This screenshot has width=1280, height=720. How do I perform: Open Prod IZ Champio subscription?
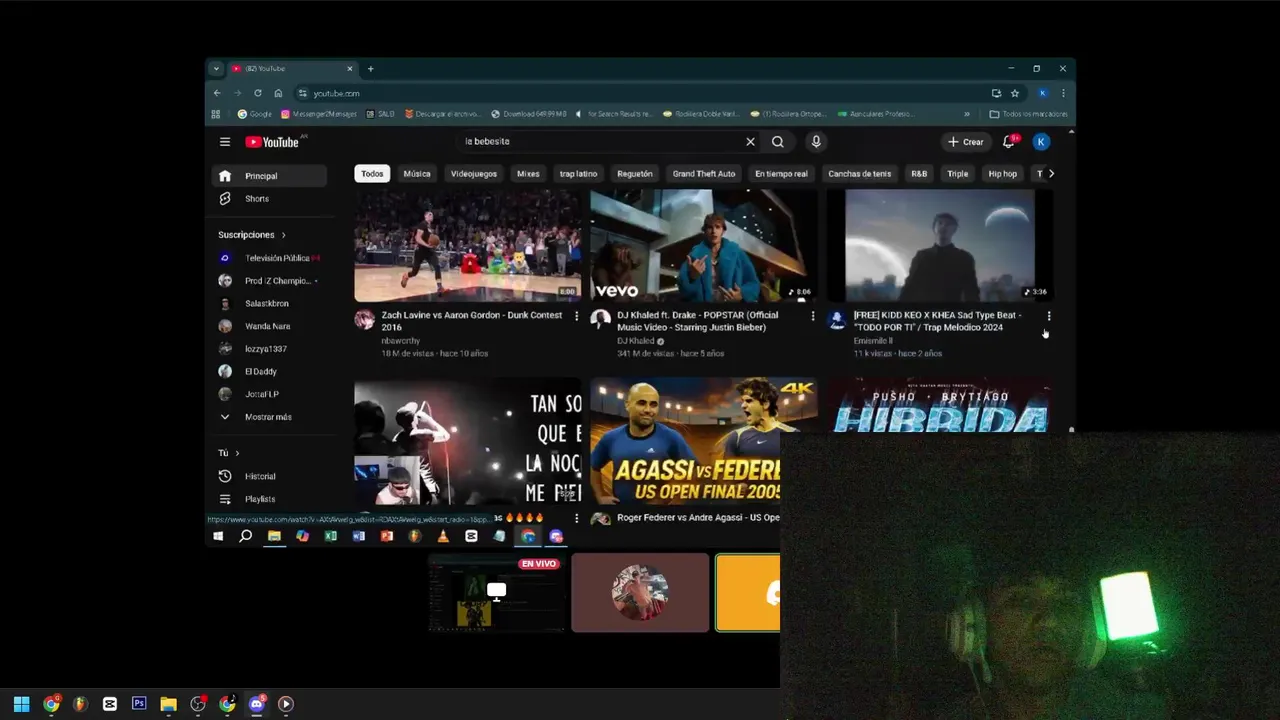(x=269, y=281)
